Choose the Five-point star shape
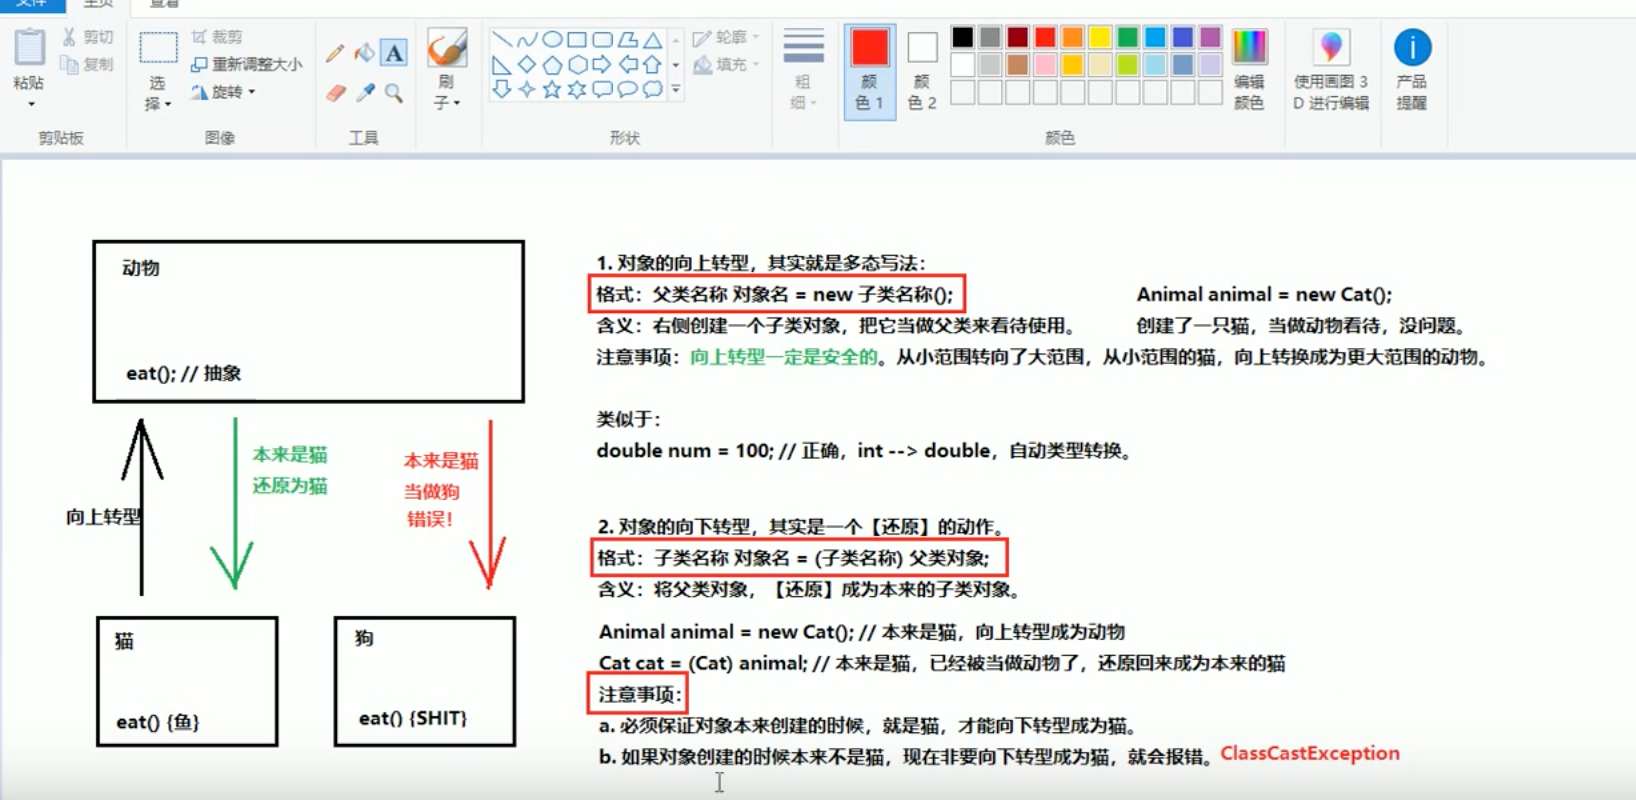Image resolution: width=1636 pixels, height=800 pixels. [x=552, y=89]
